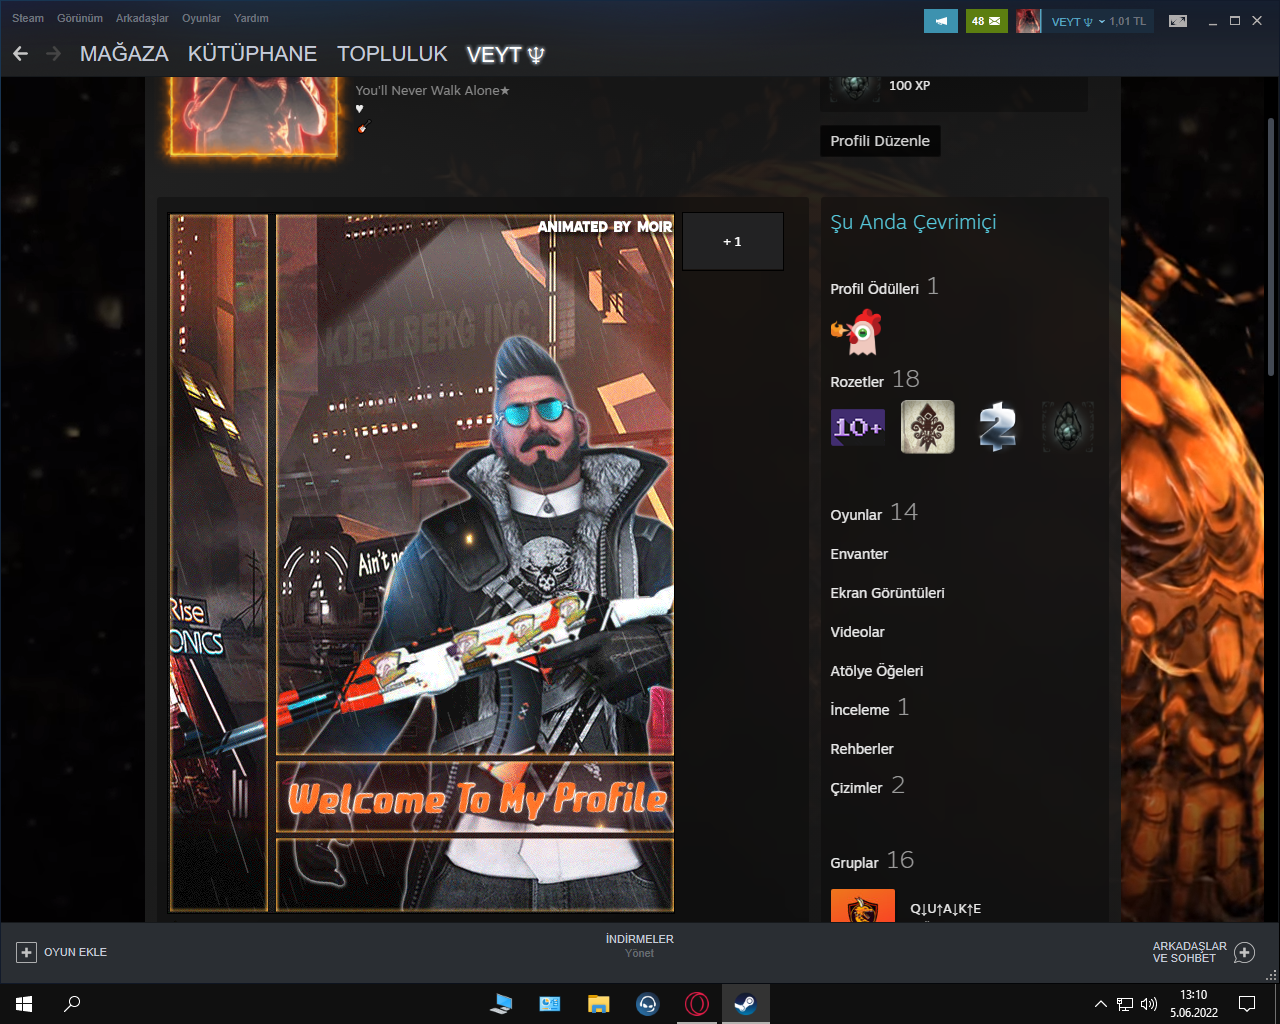The width and height of the screenshot is (1280, 1024).
Task: Open the headset app in taskbar
Action: (648, 1004)
